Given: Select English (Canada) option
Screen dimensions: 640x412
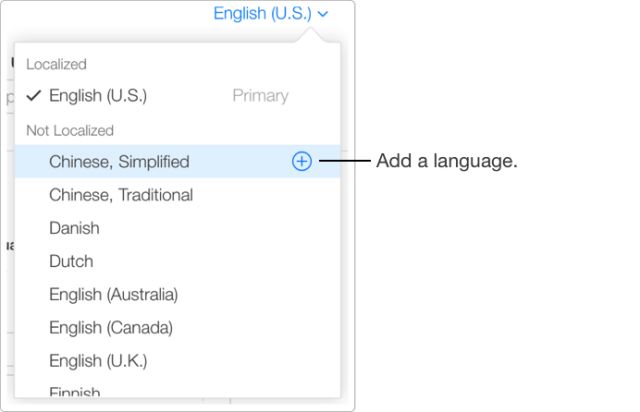Looking at the screenshot, I should point(111,327).
